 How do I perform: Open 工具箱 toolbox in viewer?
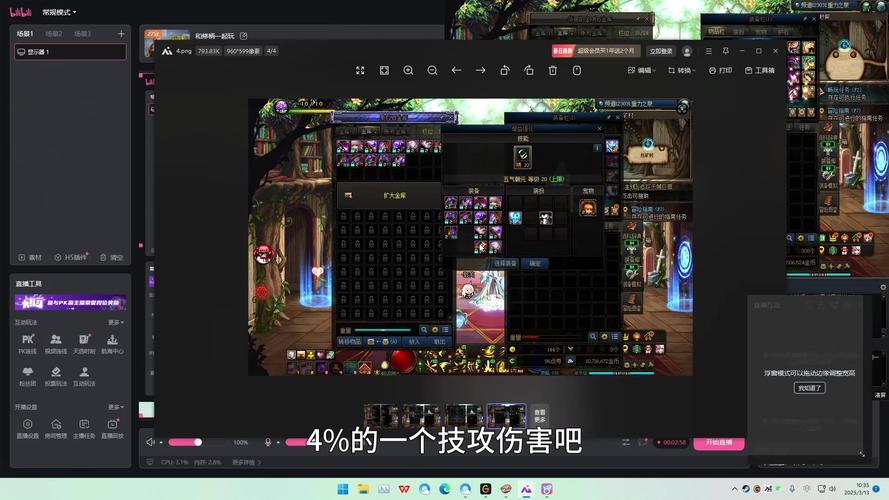pos(760,70)
